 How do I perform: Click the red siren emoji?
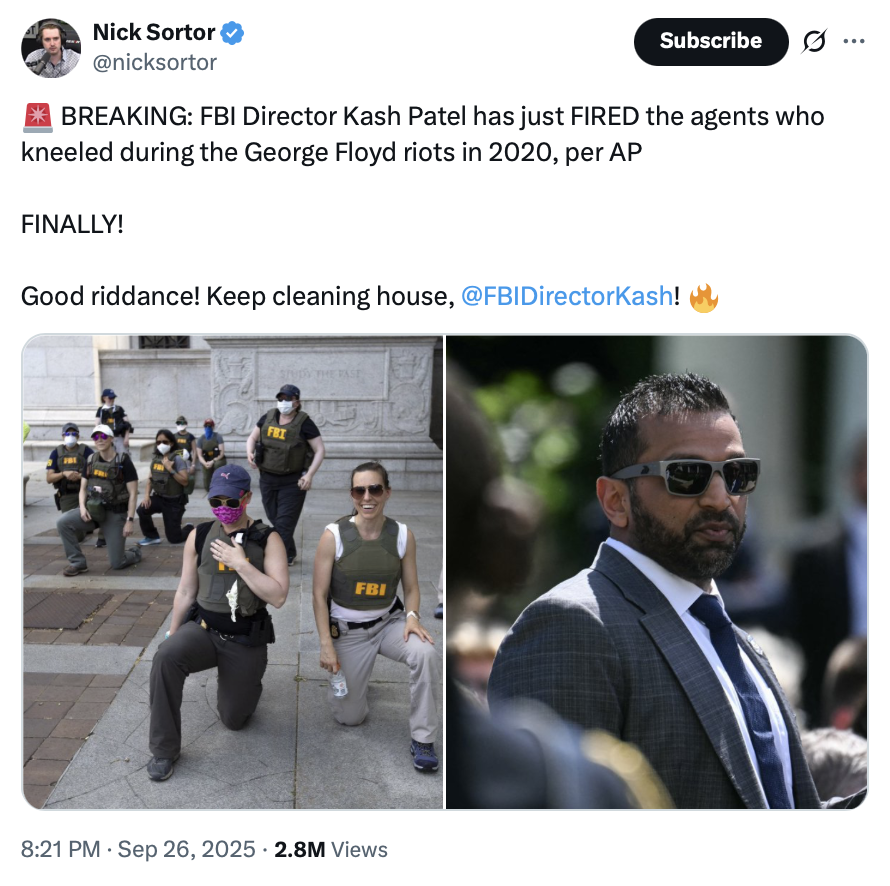37,117
